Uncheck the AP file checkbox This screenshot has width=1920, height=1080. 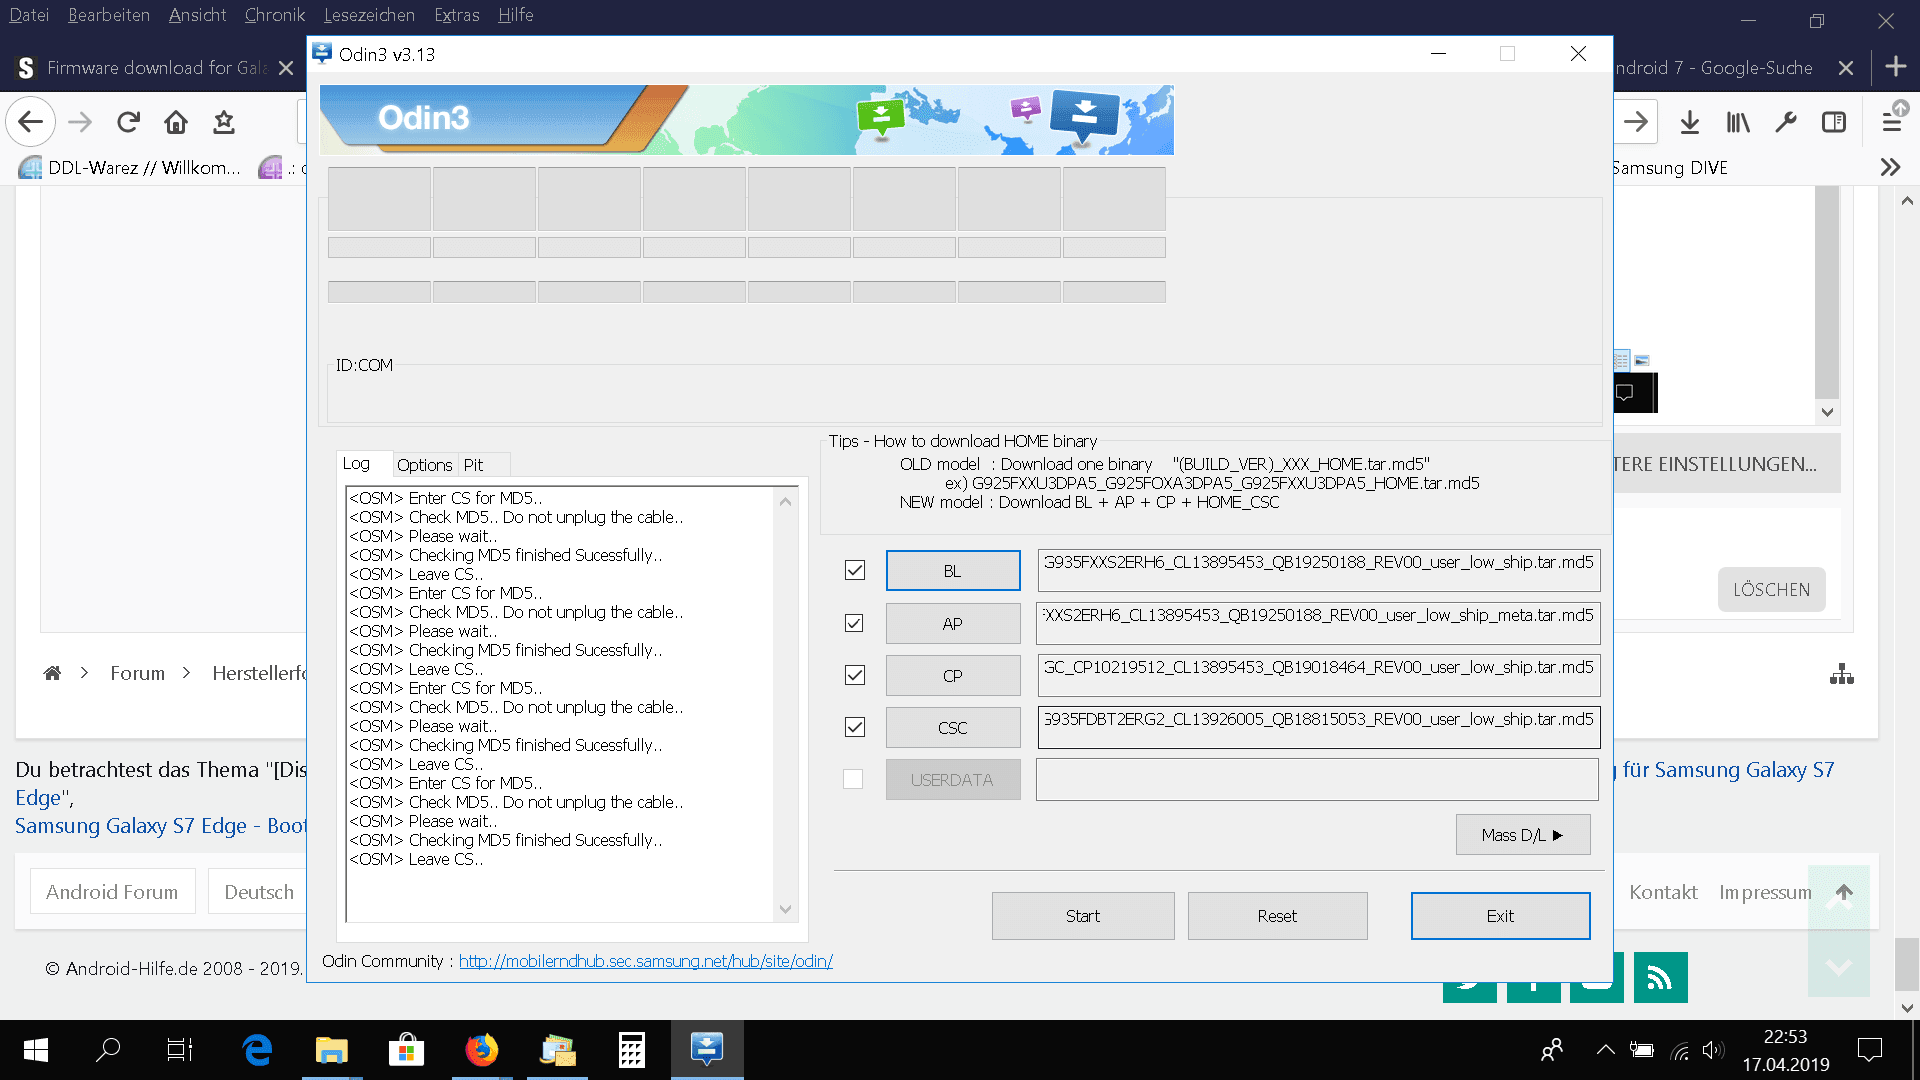click(x=854, y=623)
